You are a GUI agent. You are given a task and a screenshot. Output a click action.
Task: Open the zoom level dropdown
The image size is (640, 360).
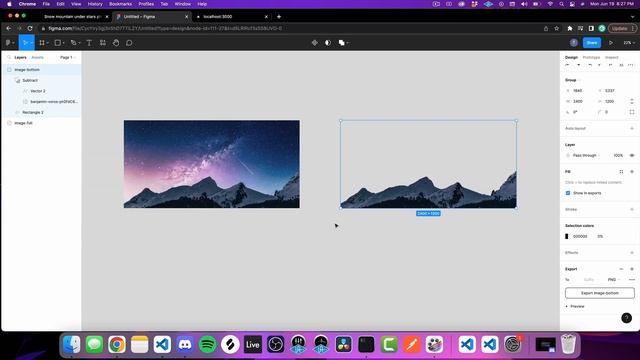629,42
